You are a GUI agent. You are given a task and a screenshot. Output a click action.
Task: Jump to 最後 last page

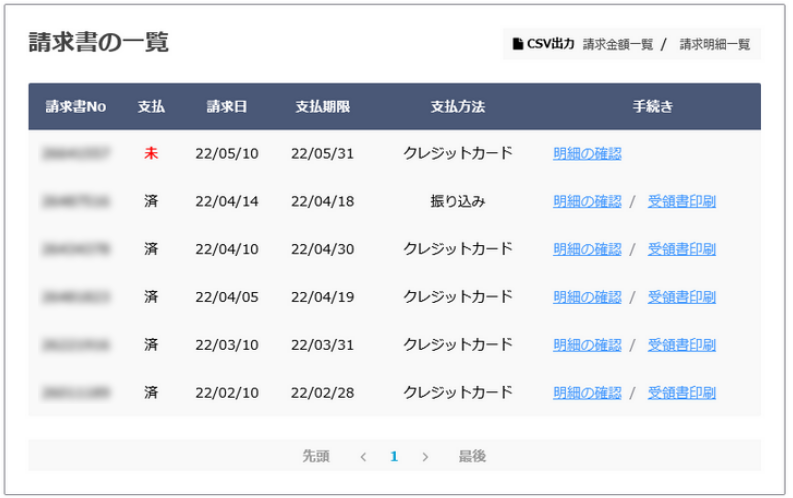[x=472, y=456]
